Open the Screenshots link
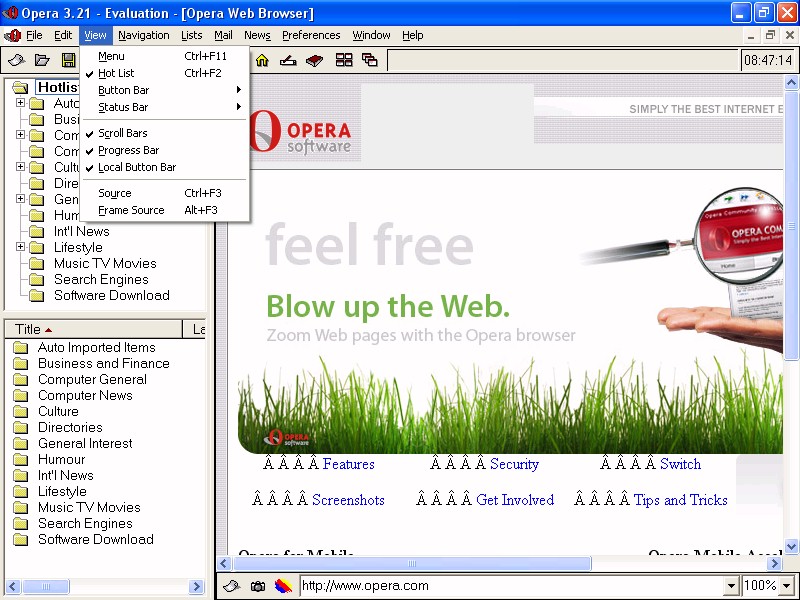Screen dimensions: 800x600 point(348,499)
